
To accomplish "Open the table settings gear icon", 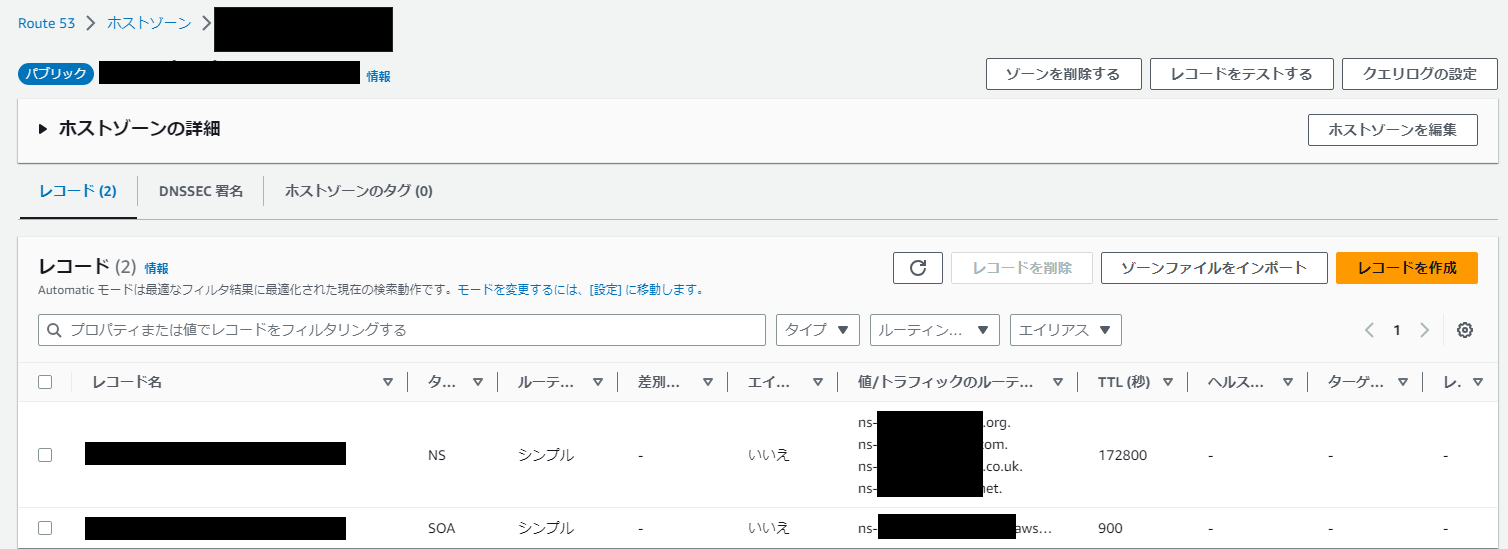I will (x=1465, y=330).
